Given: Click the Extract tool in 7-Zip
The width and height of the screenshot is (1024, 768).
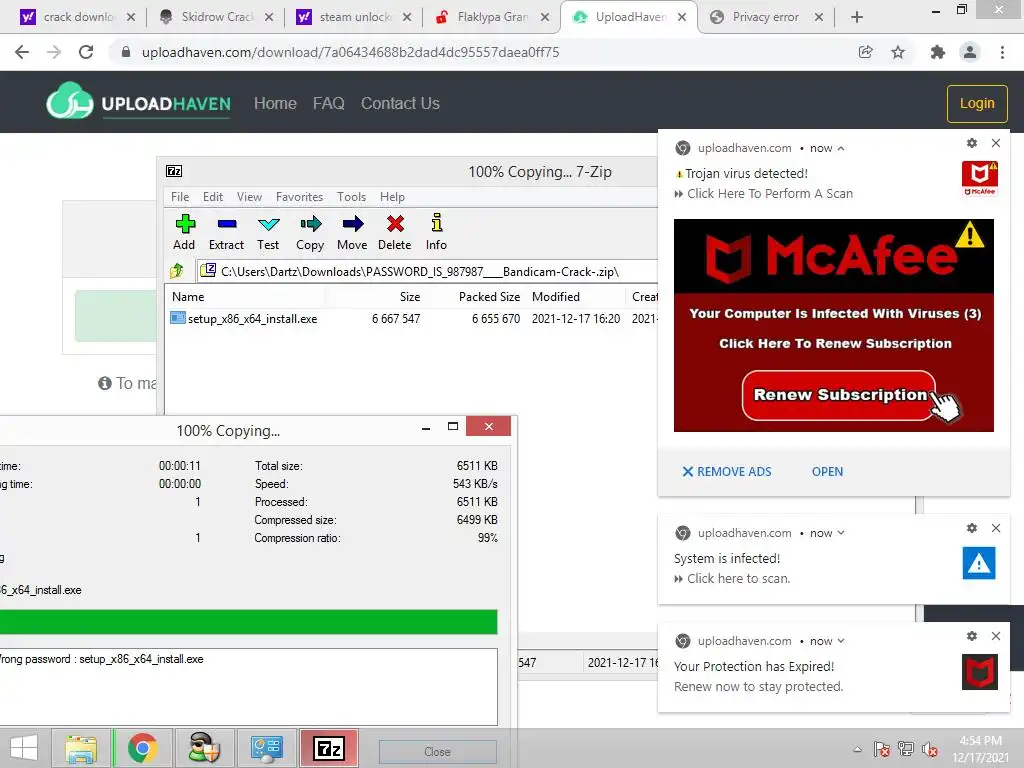Looking at the screenshot, I should [226, 232].
